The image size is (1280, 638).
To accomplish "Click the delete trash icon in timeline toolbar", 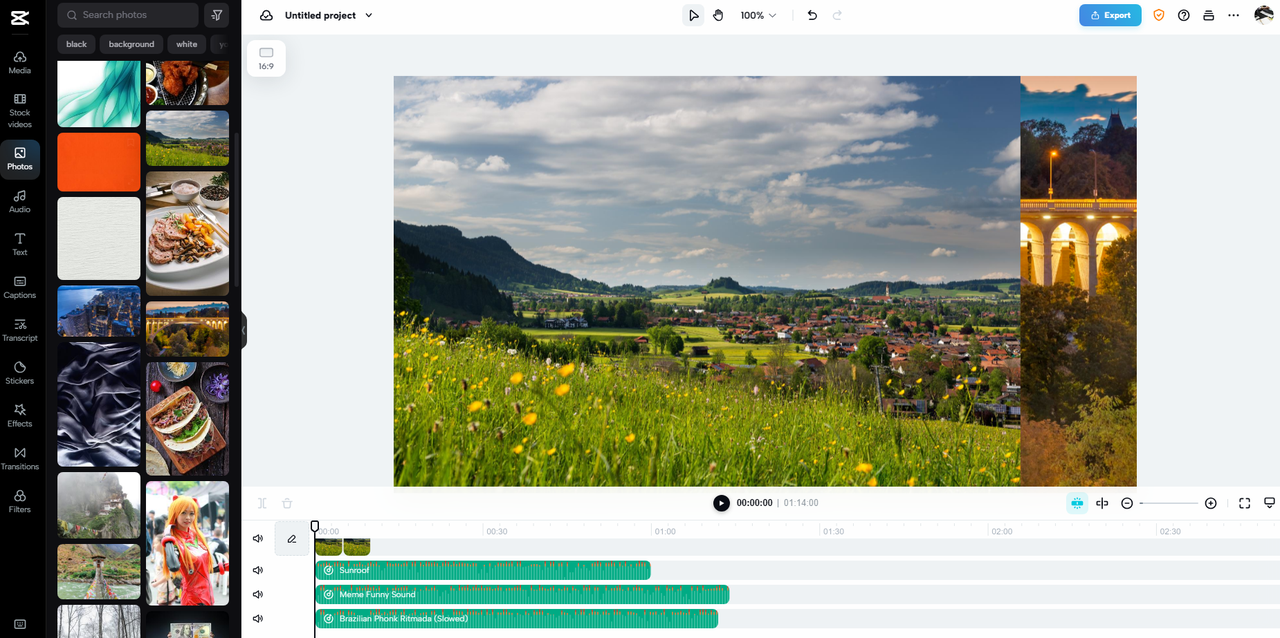I will point(287,503).
